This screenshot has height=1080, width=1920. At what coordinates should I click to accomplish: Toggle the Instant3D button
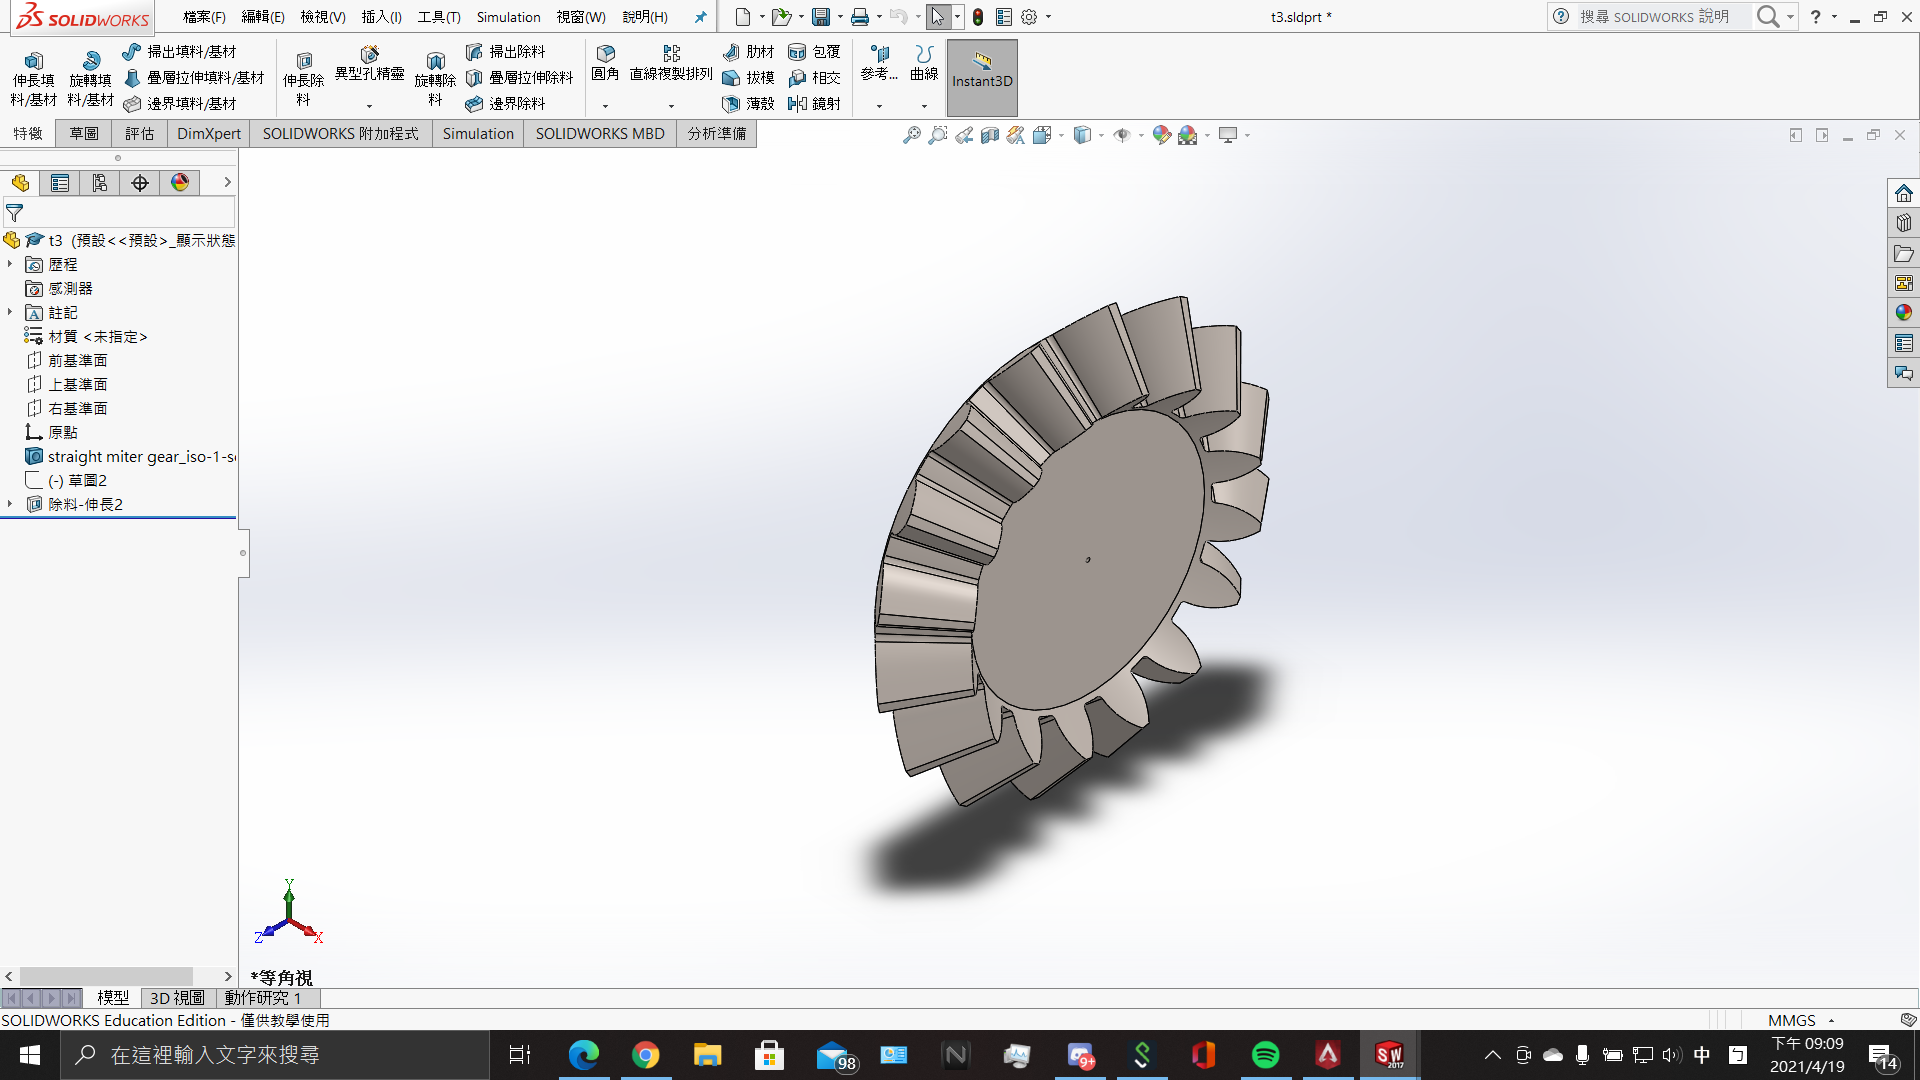[x=981, y=70]
